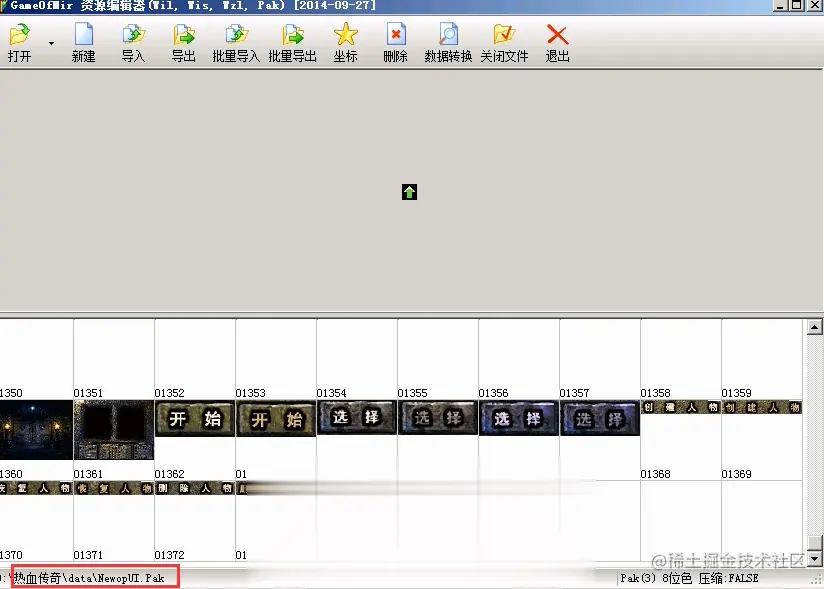Screen dimensions: 824x589
Task: Click the vertical scrollbar thumb
Action: point(814,543)
